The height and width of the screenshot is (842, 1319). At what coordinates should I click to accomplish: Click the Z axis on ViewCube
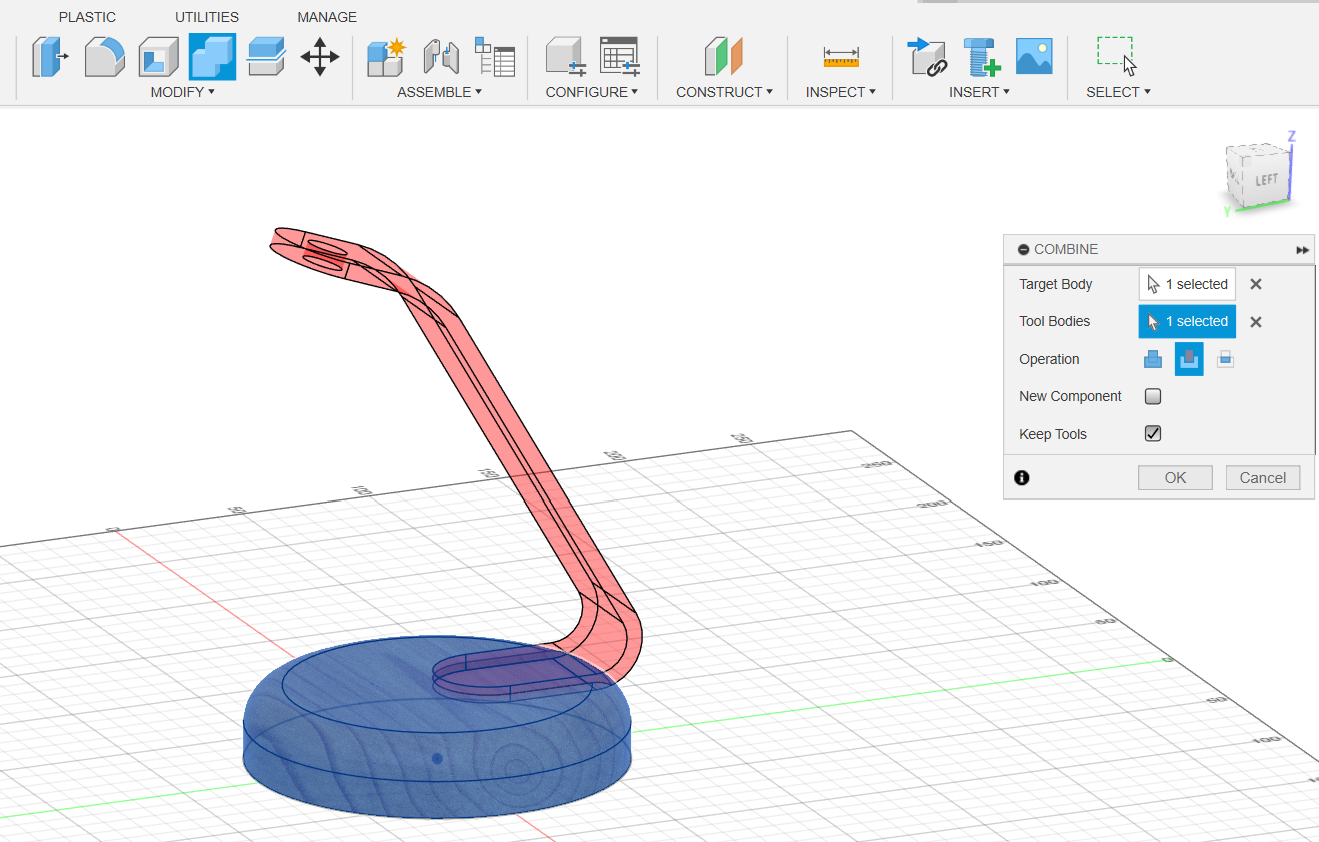pos(1292,137)
